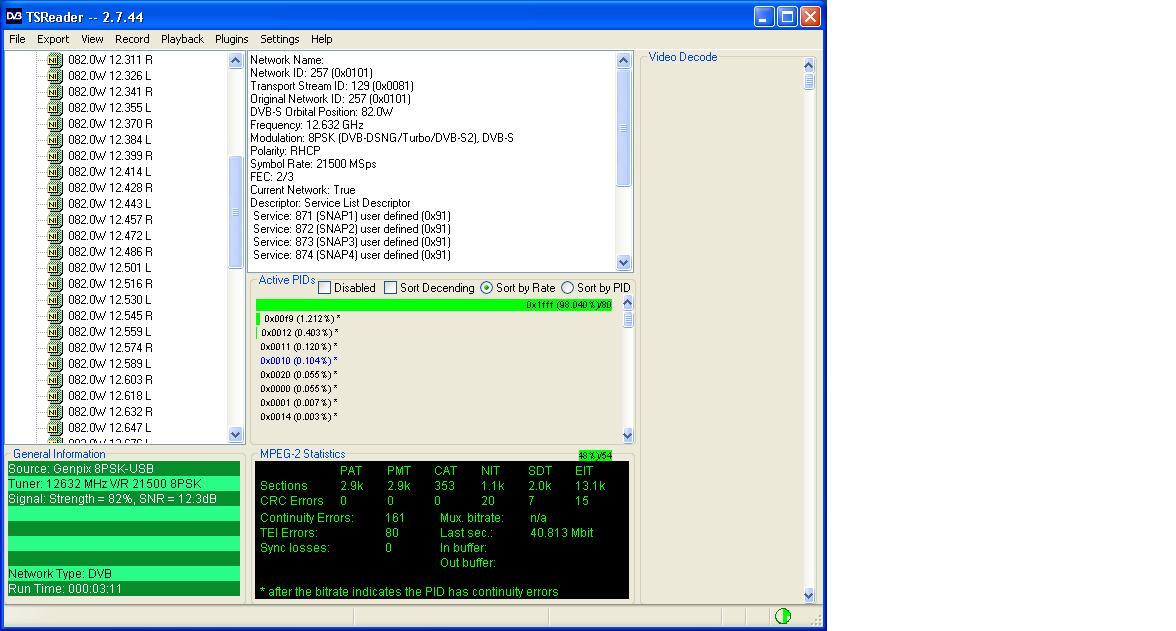Select the Sort by PID radio button
This screenshot has height=631, width=1176.
point(567,287)
